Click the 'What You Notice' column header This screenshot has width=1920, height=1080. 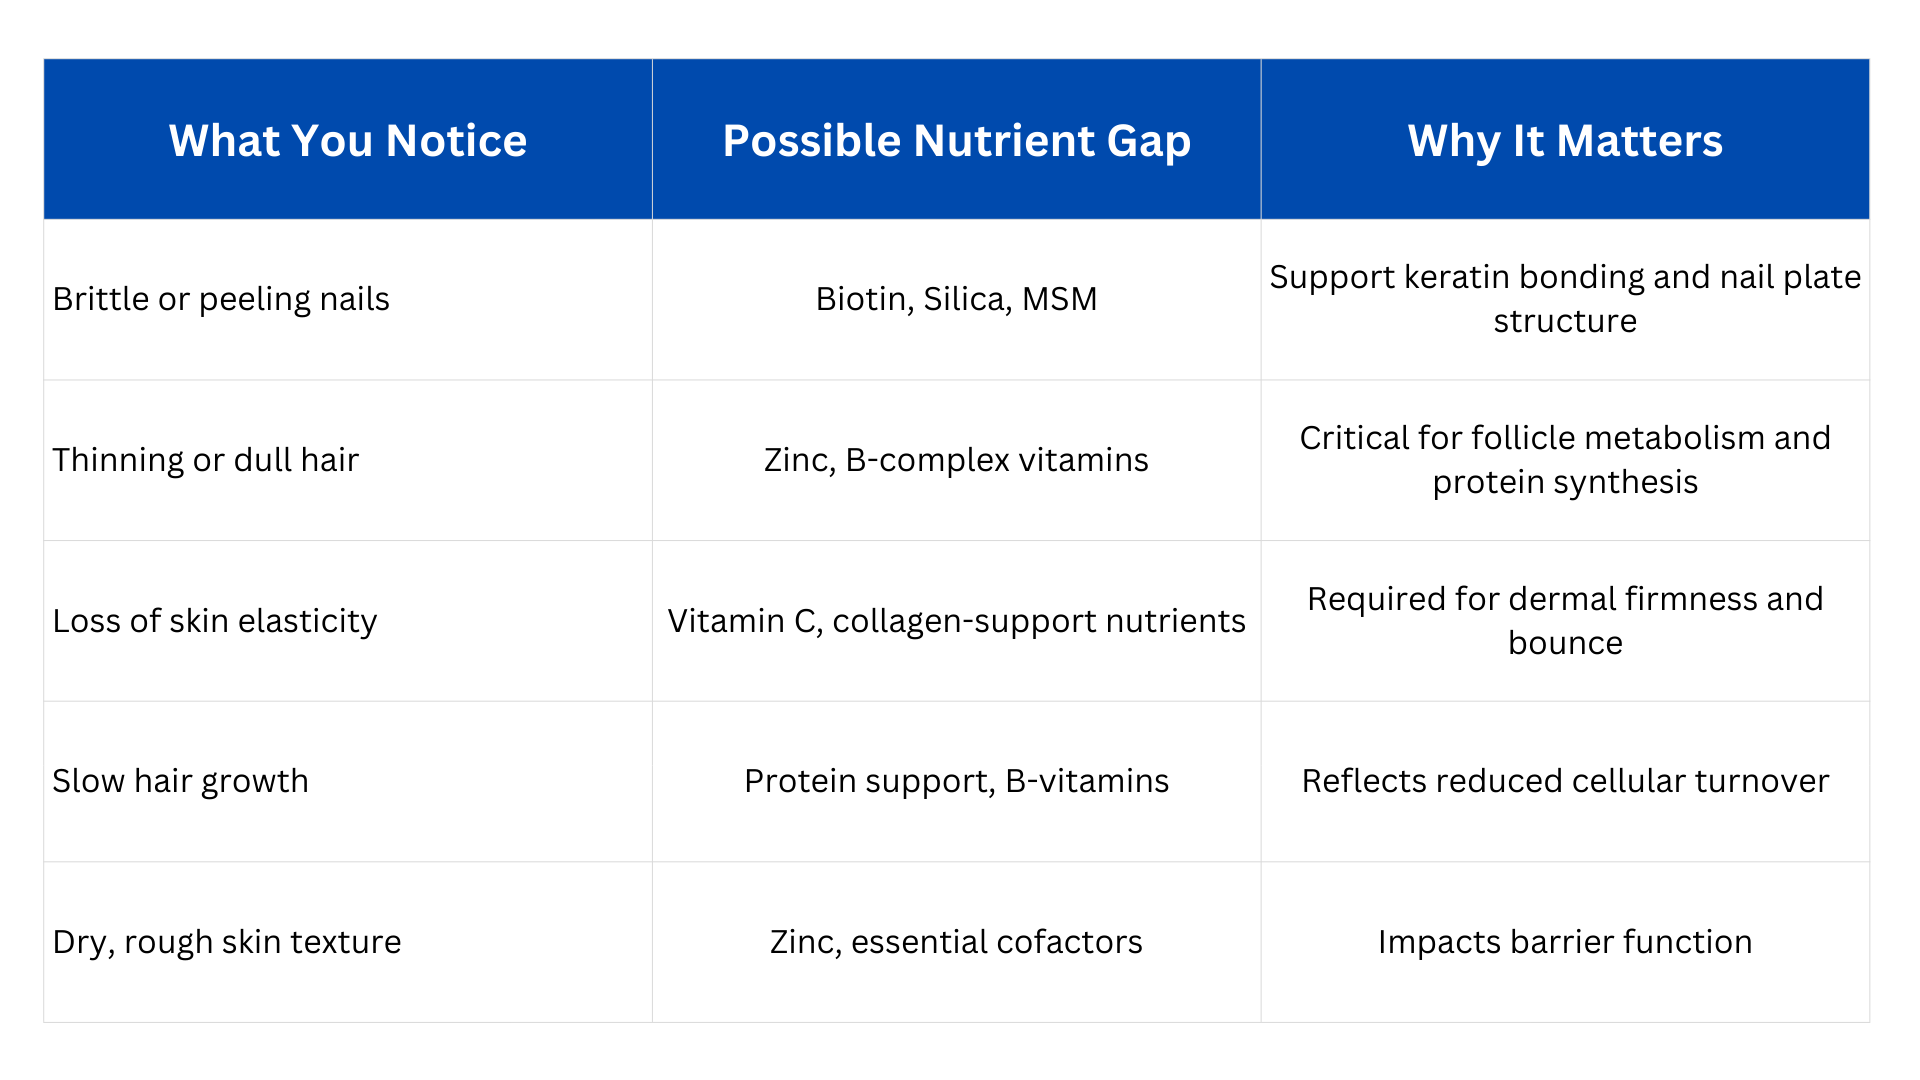coord(347,140)
